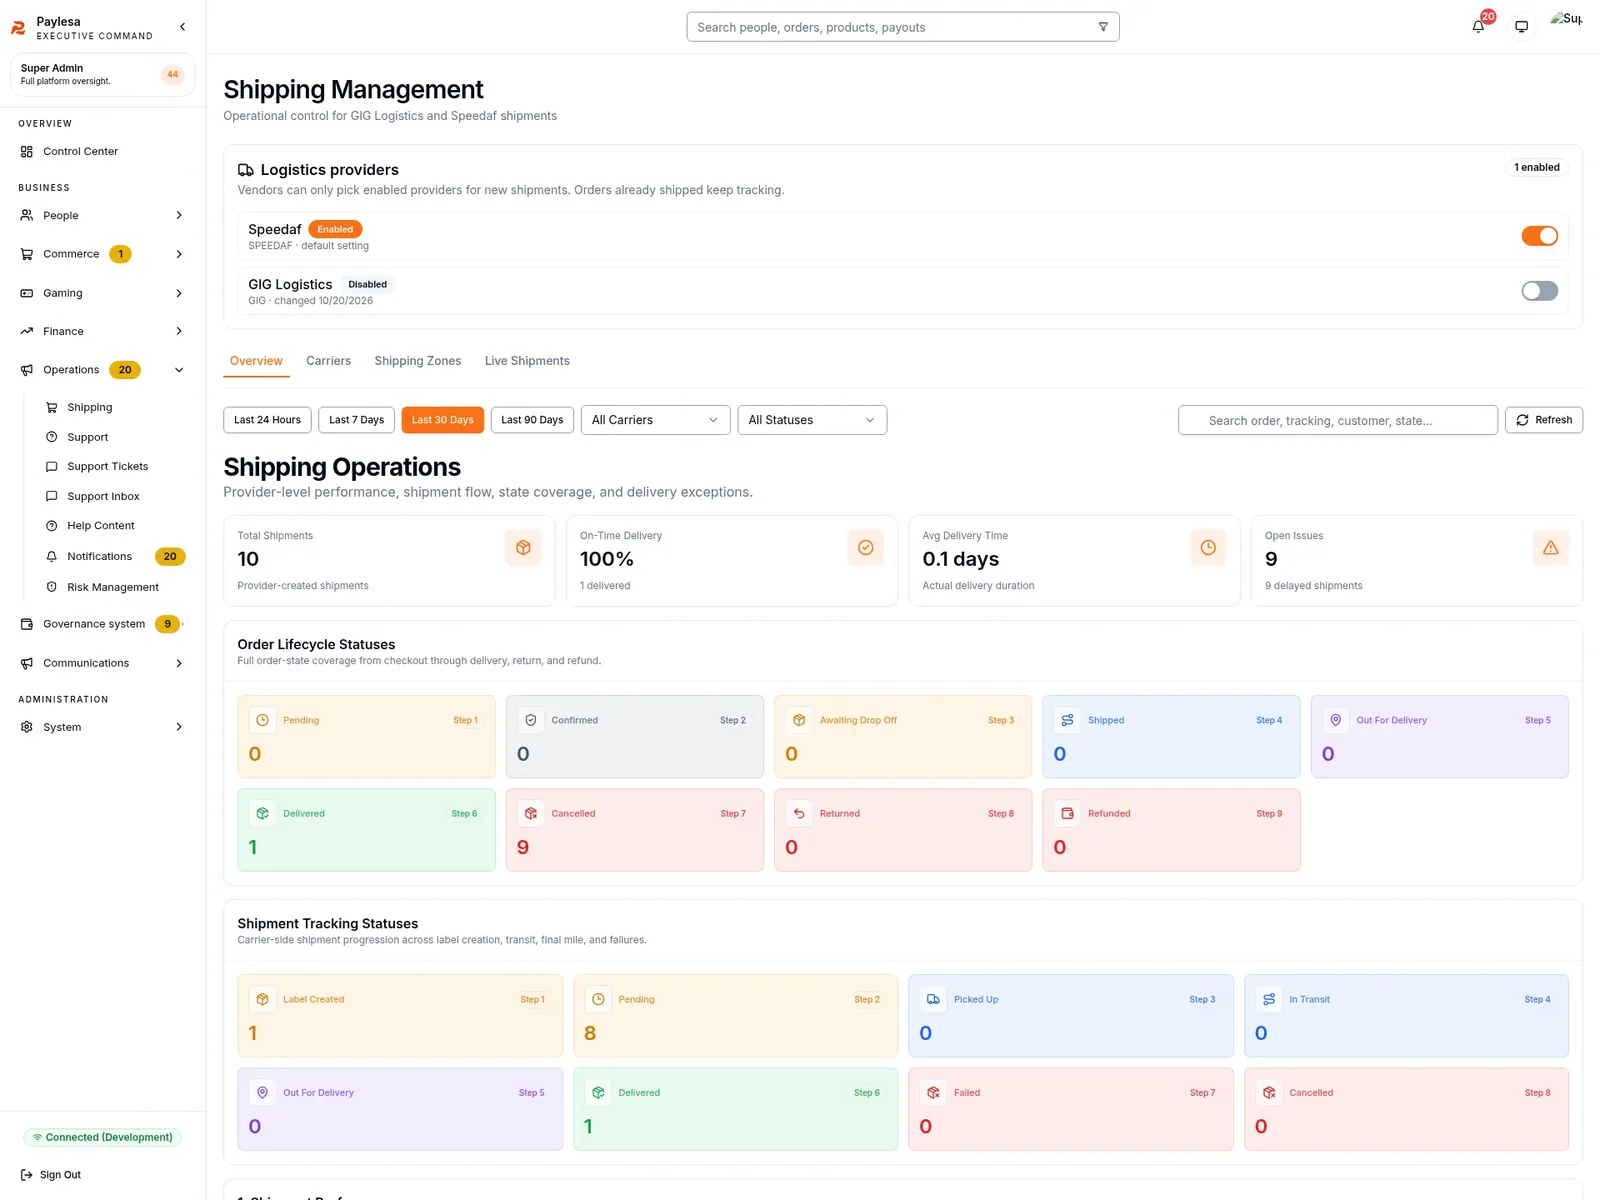This screenshot has height=1200, width=1600.
Task: Click the Shipping cart icon in sidebar
Action: [52, 408]
